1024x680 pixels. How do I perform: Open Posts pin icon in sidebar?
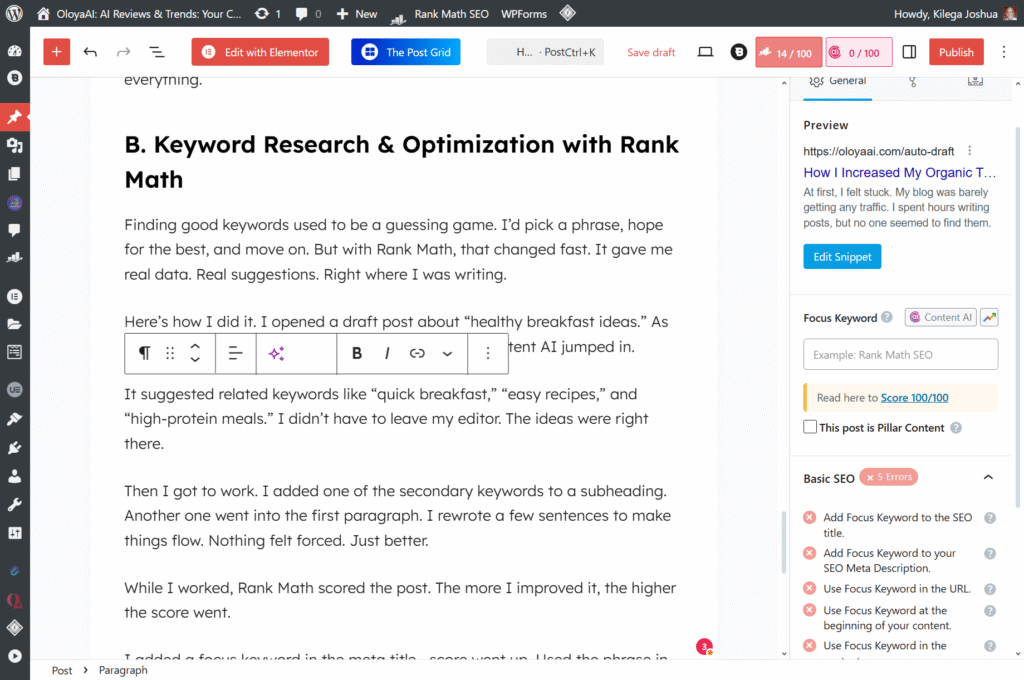point(14,117)
